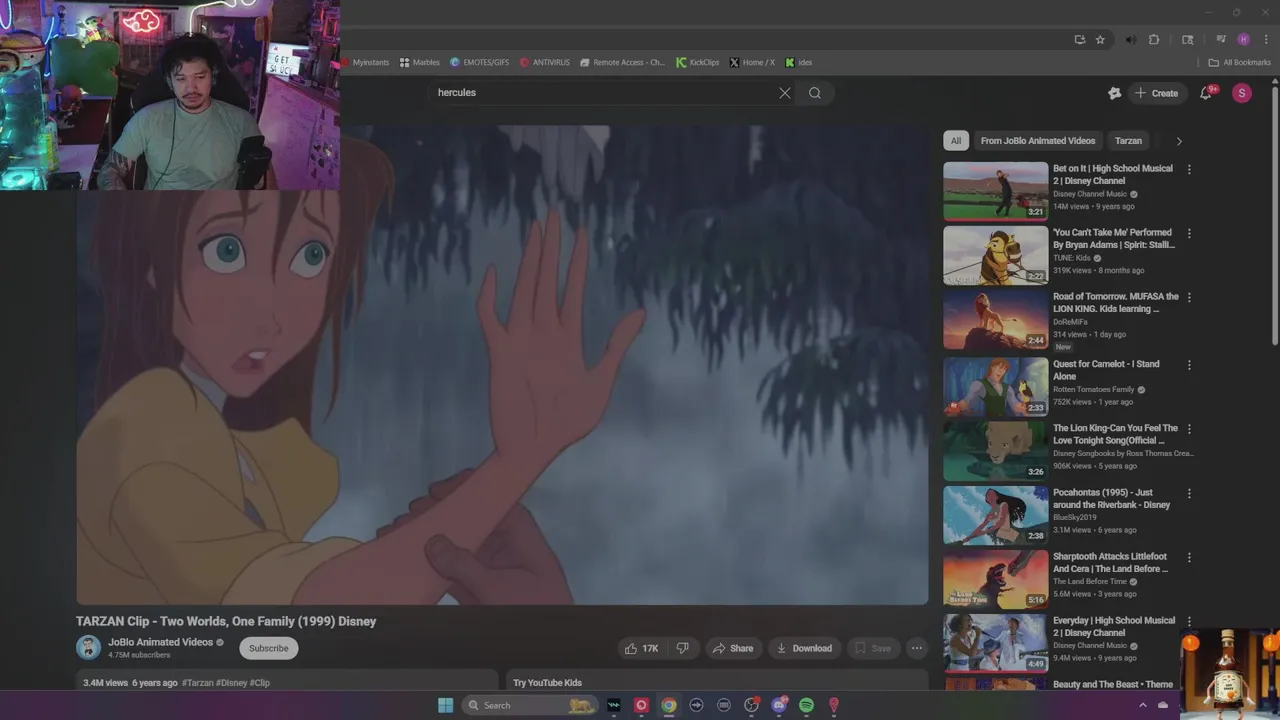Open YouTube notifications bell
1280x720 pixels.
1207,93
